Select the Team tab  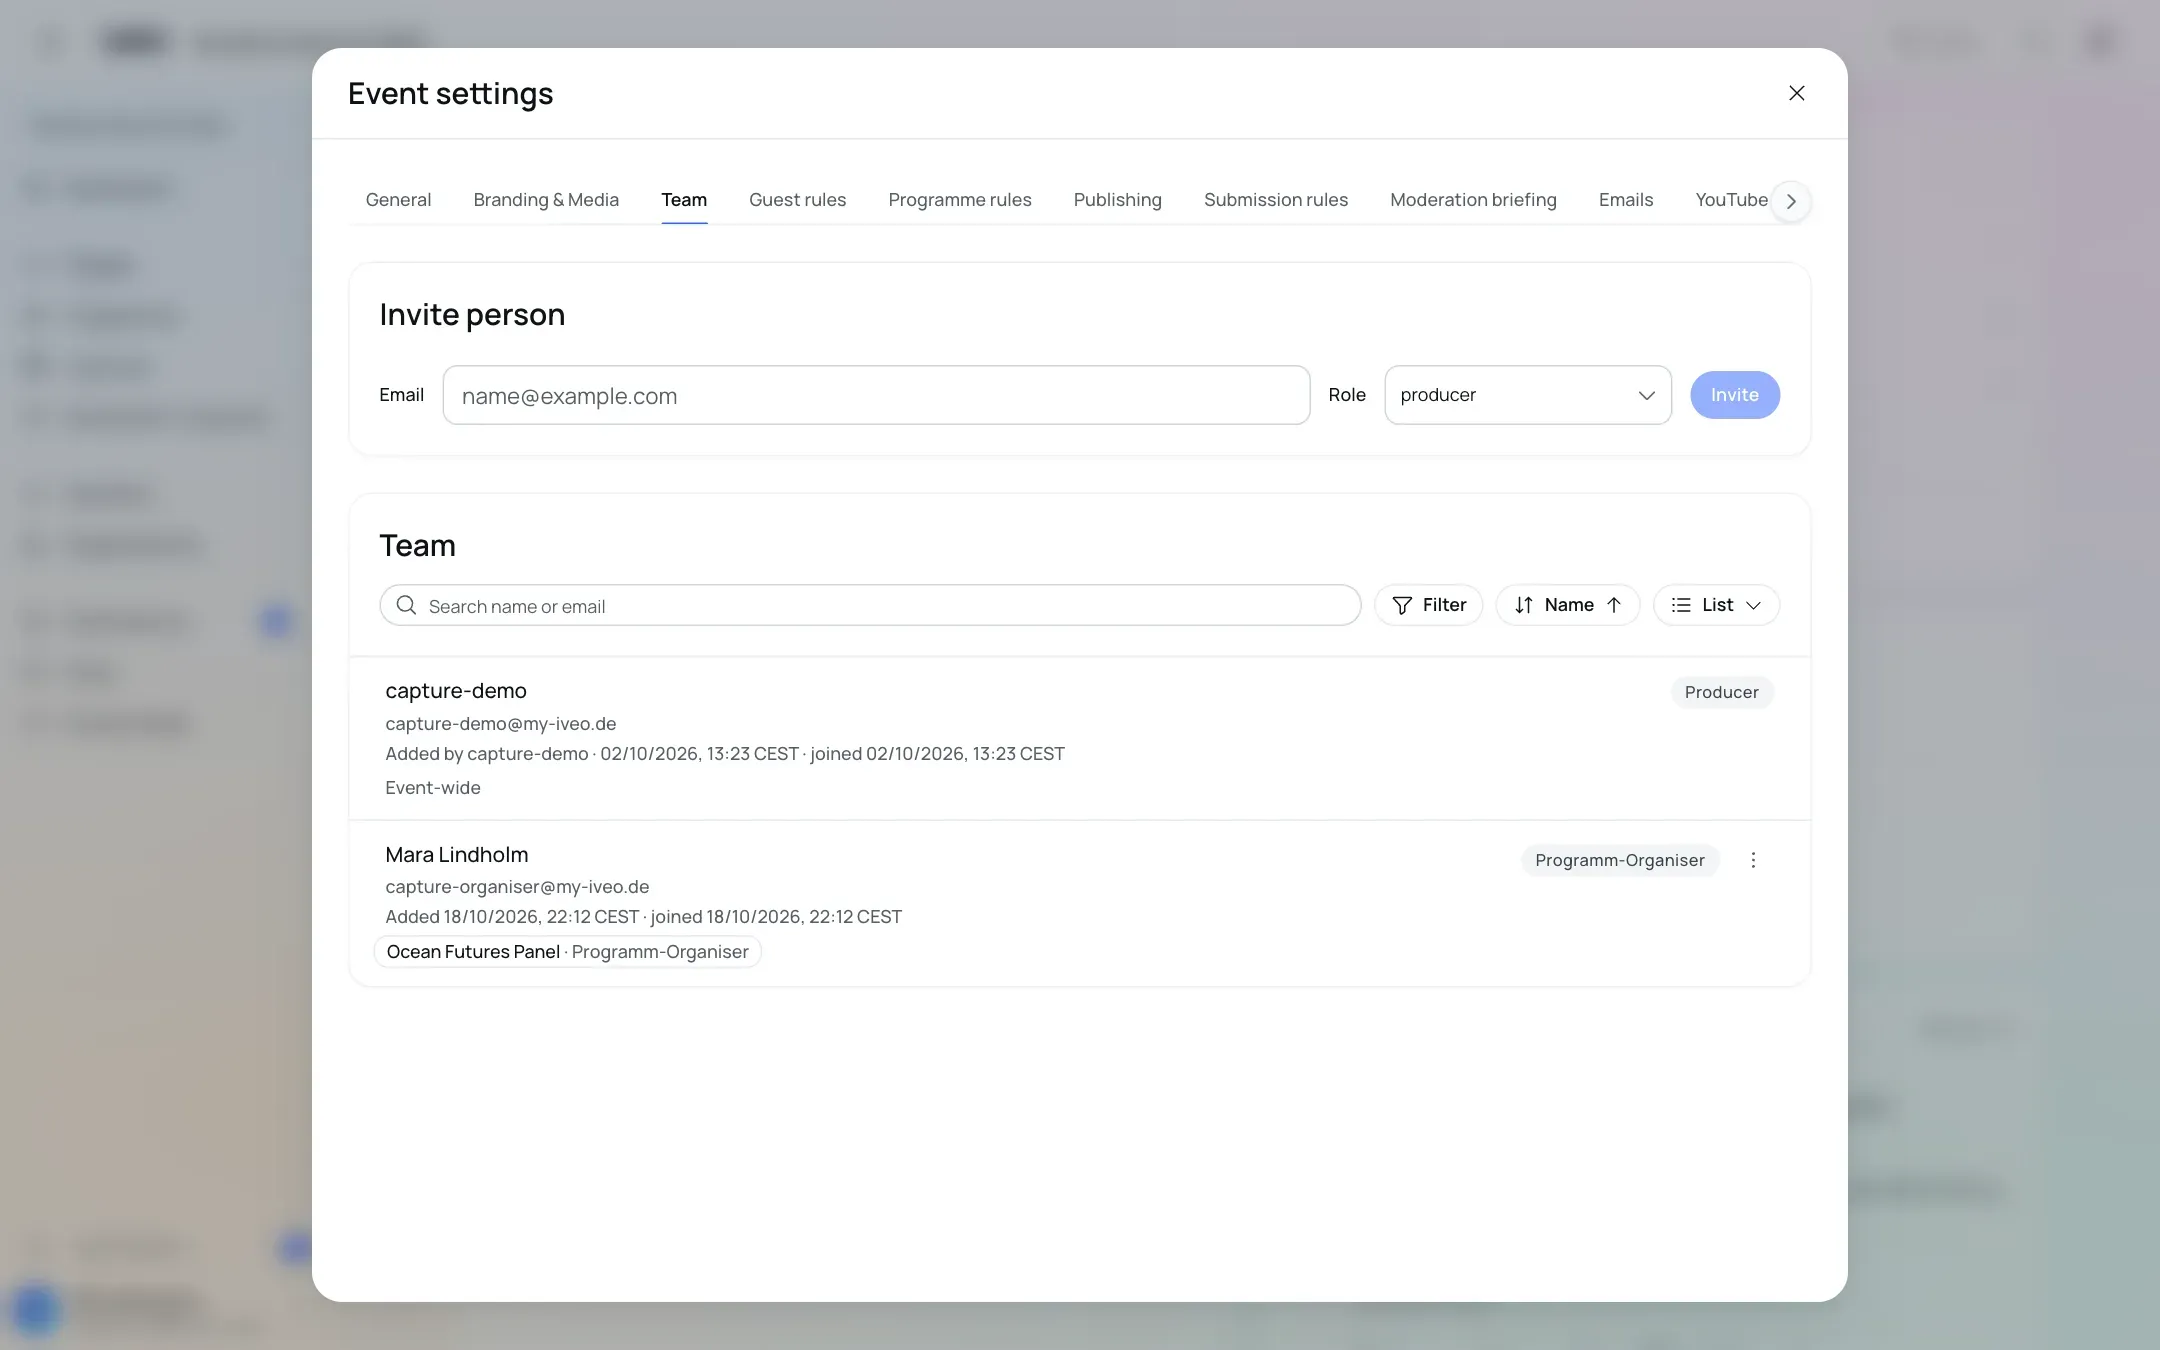point(684,200)
